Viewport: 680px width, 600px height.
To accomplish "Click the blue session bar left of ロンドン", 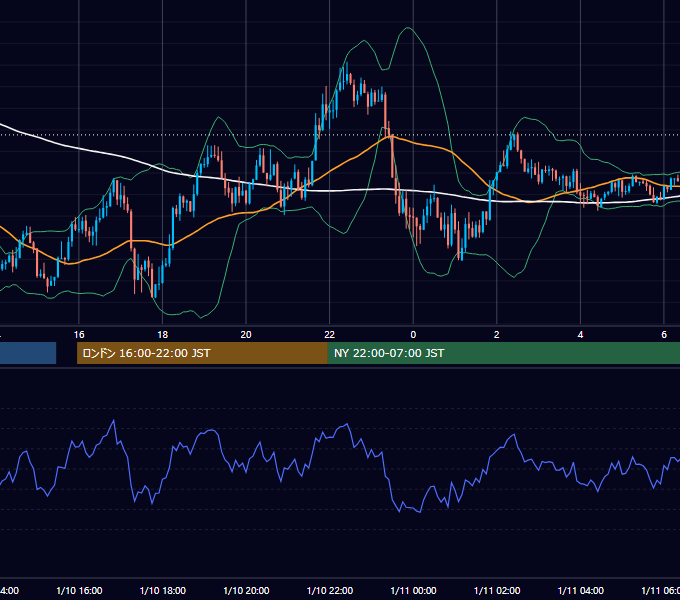I will coord(28,353).
